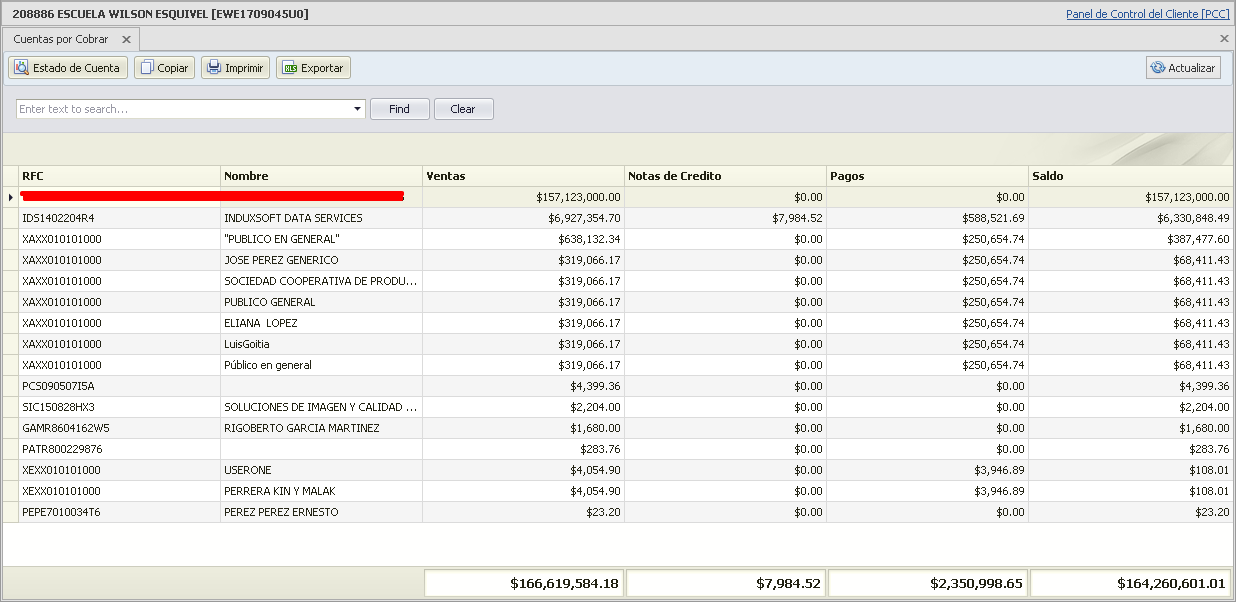The width and height of the screenshot is (1236, 602).
Task: Sort by the RFC column header
Action: (118, 176)
